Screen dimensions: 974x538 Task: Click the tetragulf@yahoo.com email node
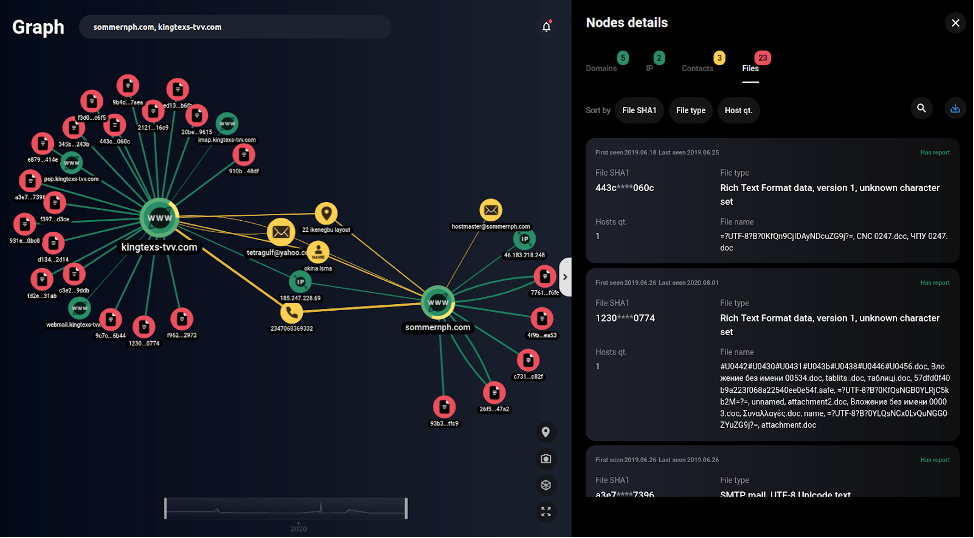280,232
